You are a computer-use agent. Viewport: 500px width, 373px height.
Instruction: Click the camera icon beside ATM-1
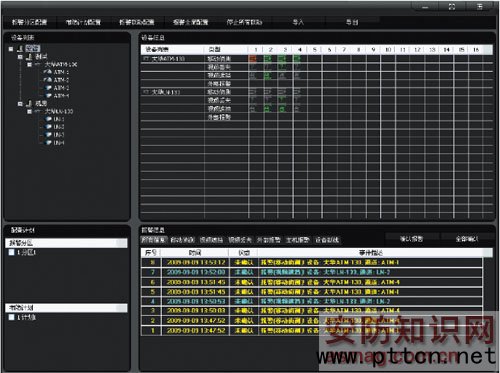point(48,72)
